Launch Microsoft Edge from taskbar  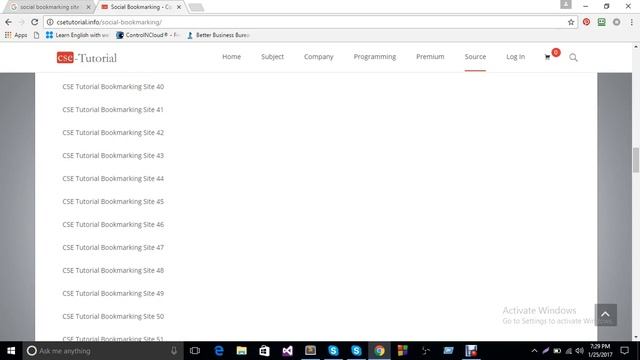click(219, 351)
